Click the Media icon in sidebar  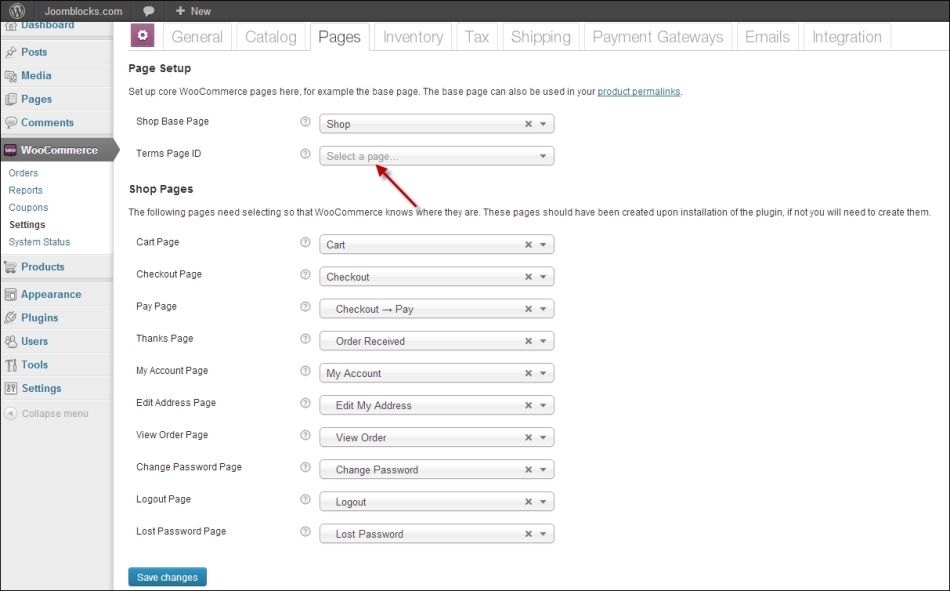[10, 76]
